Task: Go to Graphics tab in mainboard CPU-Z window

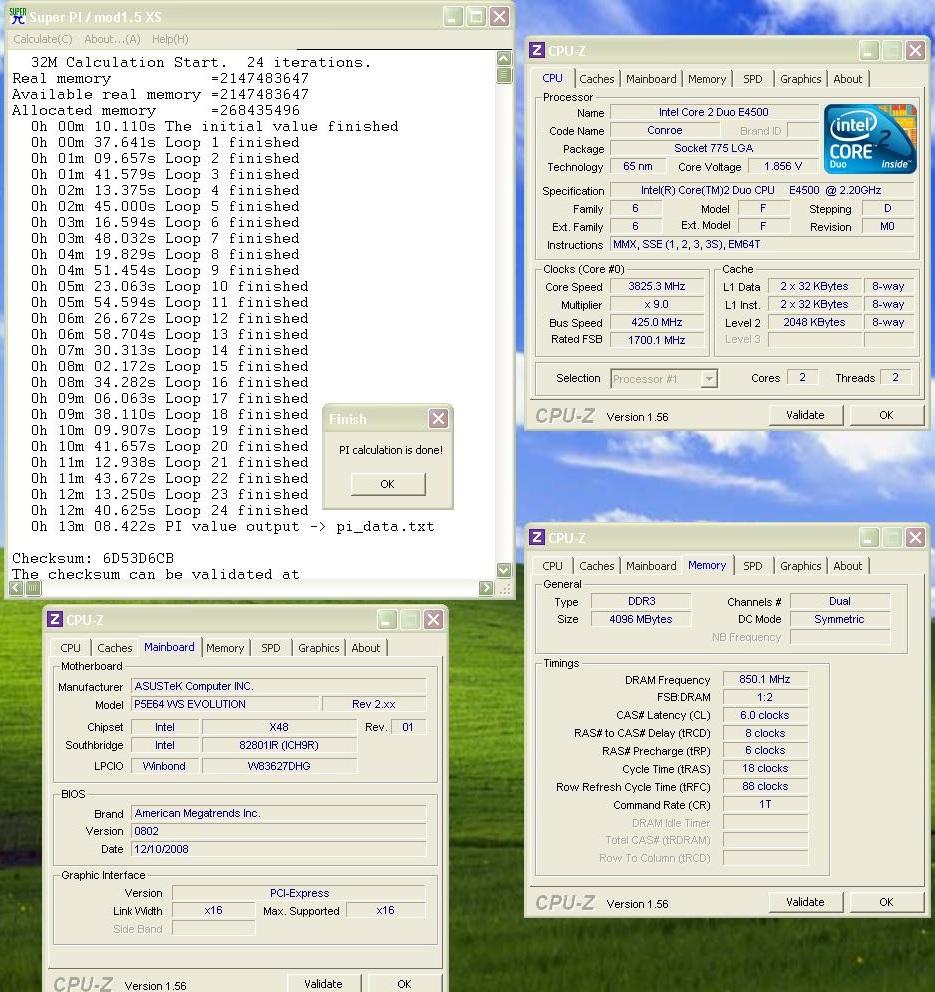Action: click(x=318, y=648)
